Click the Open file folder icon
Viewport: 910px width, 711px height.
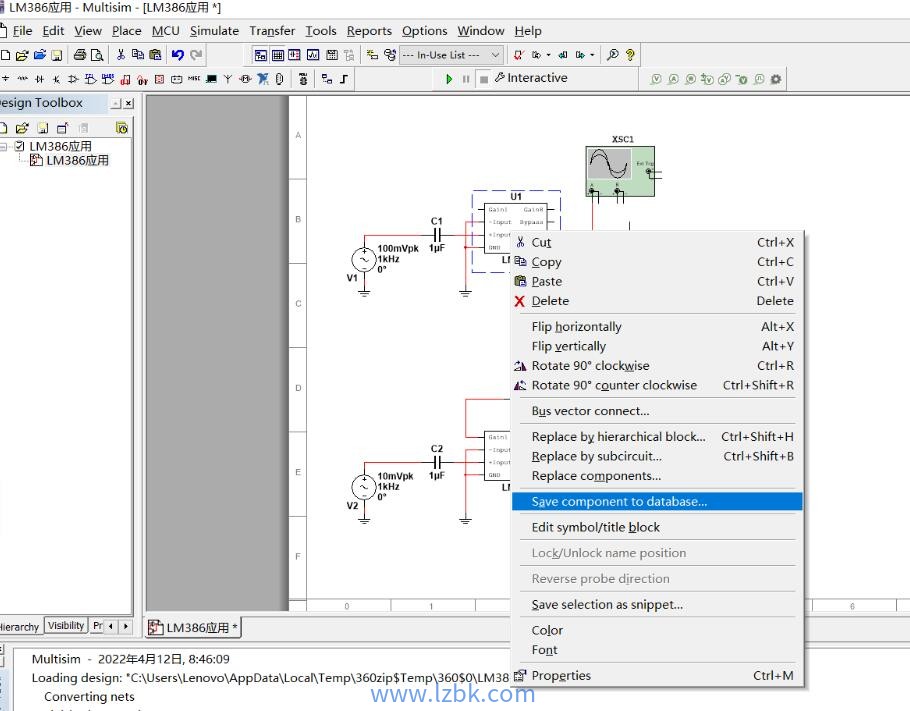21,55
